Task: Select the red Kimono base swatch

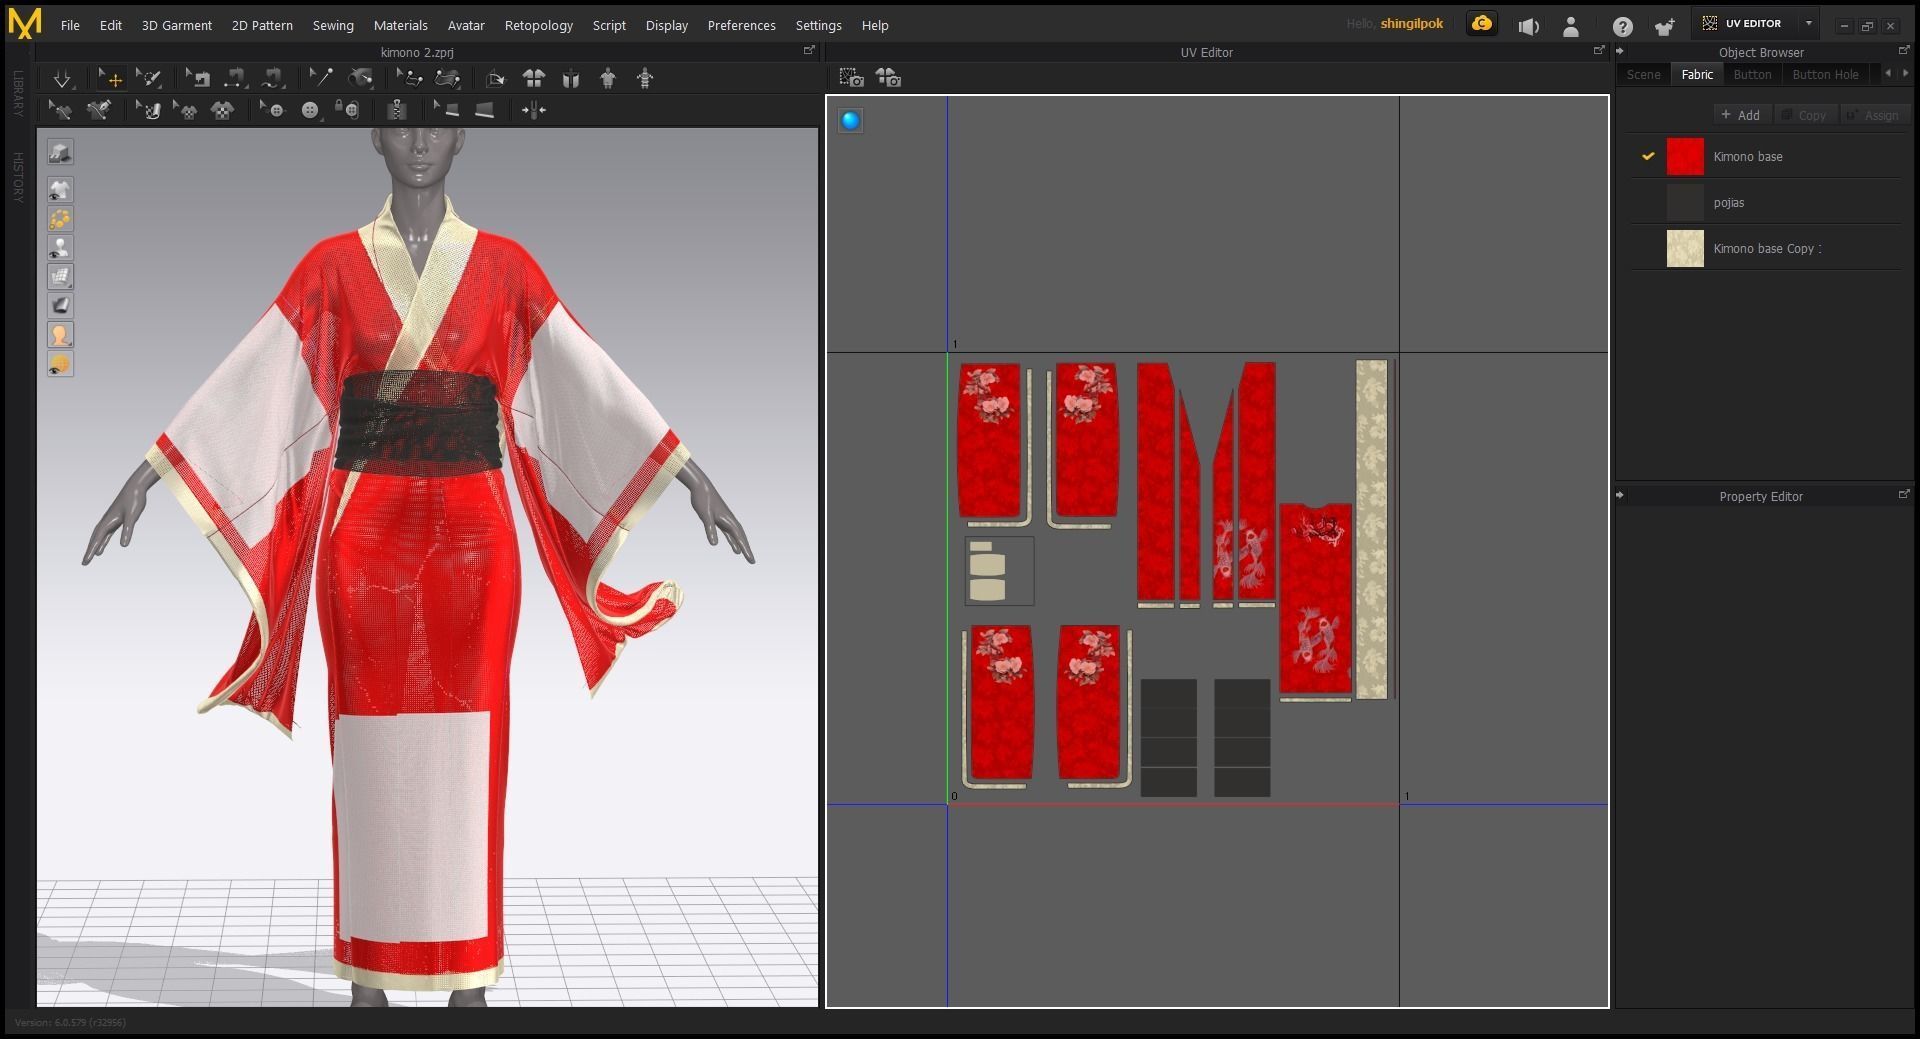Action: [x=1685, y=157]
